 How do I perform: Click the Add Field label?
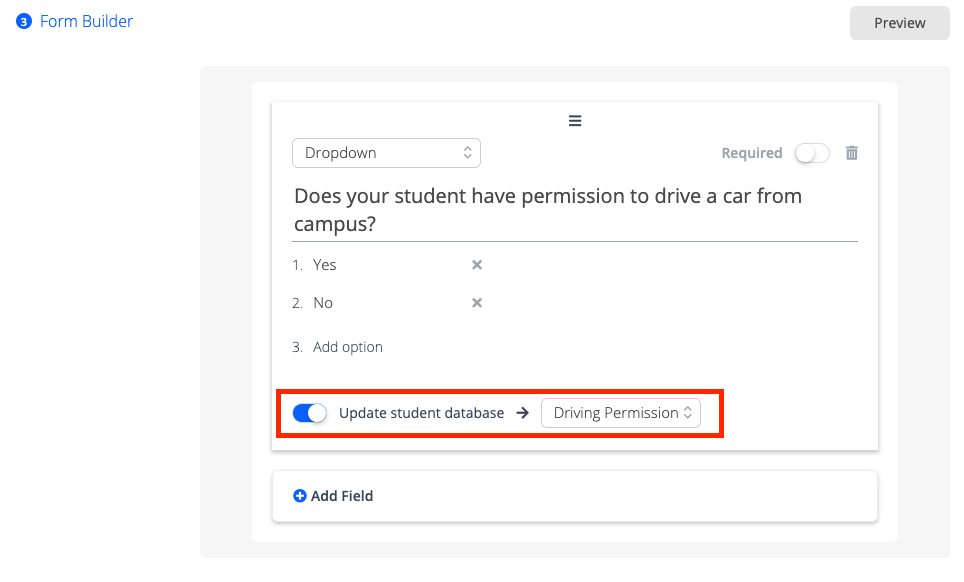(342, 496)
